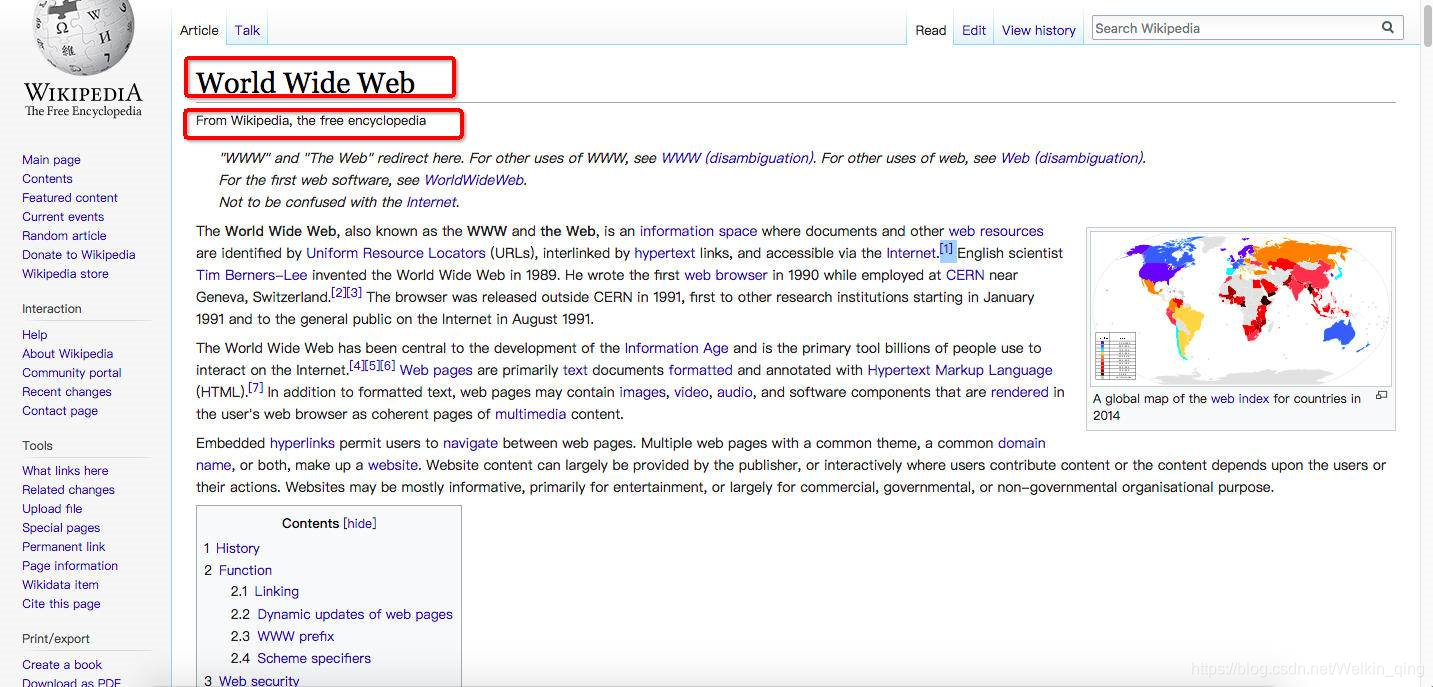1433x687 pixels.
Task: Click the highlighted citation [1]
Action: point(947,248)
